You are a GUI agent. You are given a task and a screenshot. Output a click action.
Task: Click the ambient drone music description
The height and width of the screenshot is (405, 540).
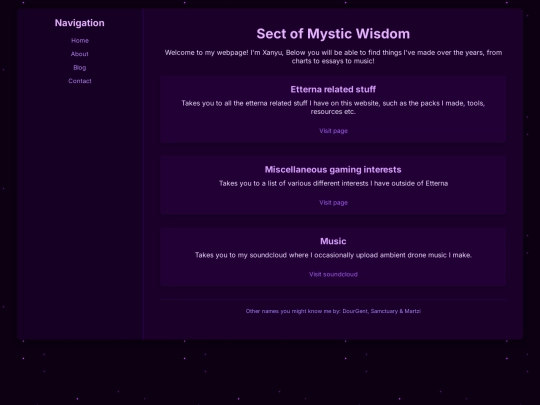pyautogui.click(x=333, y=255)
